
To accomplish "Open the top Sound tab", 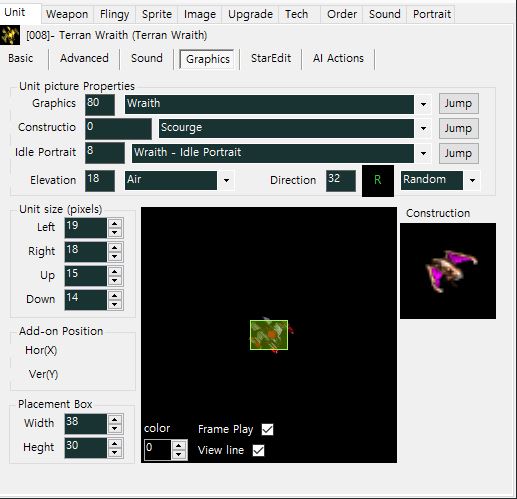I will pos(385,14).
